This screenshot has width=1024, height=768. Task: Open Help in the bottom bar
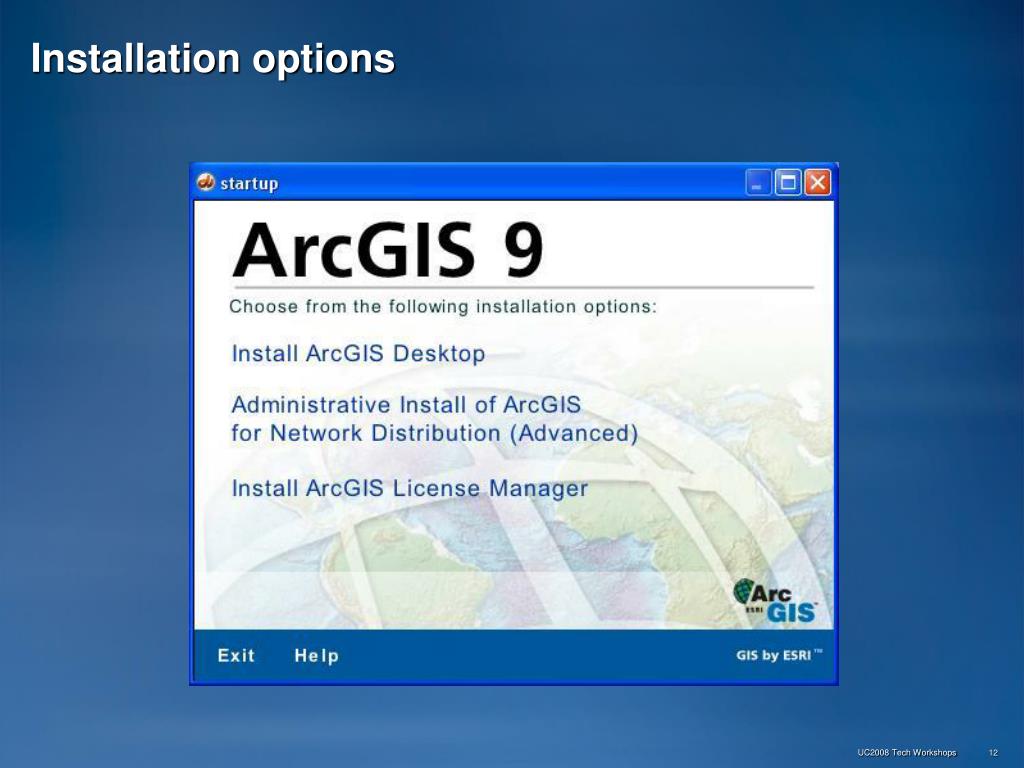(316, 656)
